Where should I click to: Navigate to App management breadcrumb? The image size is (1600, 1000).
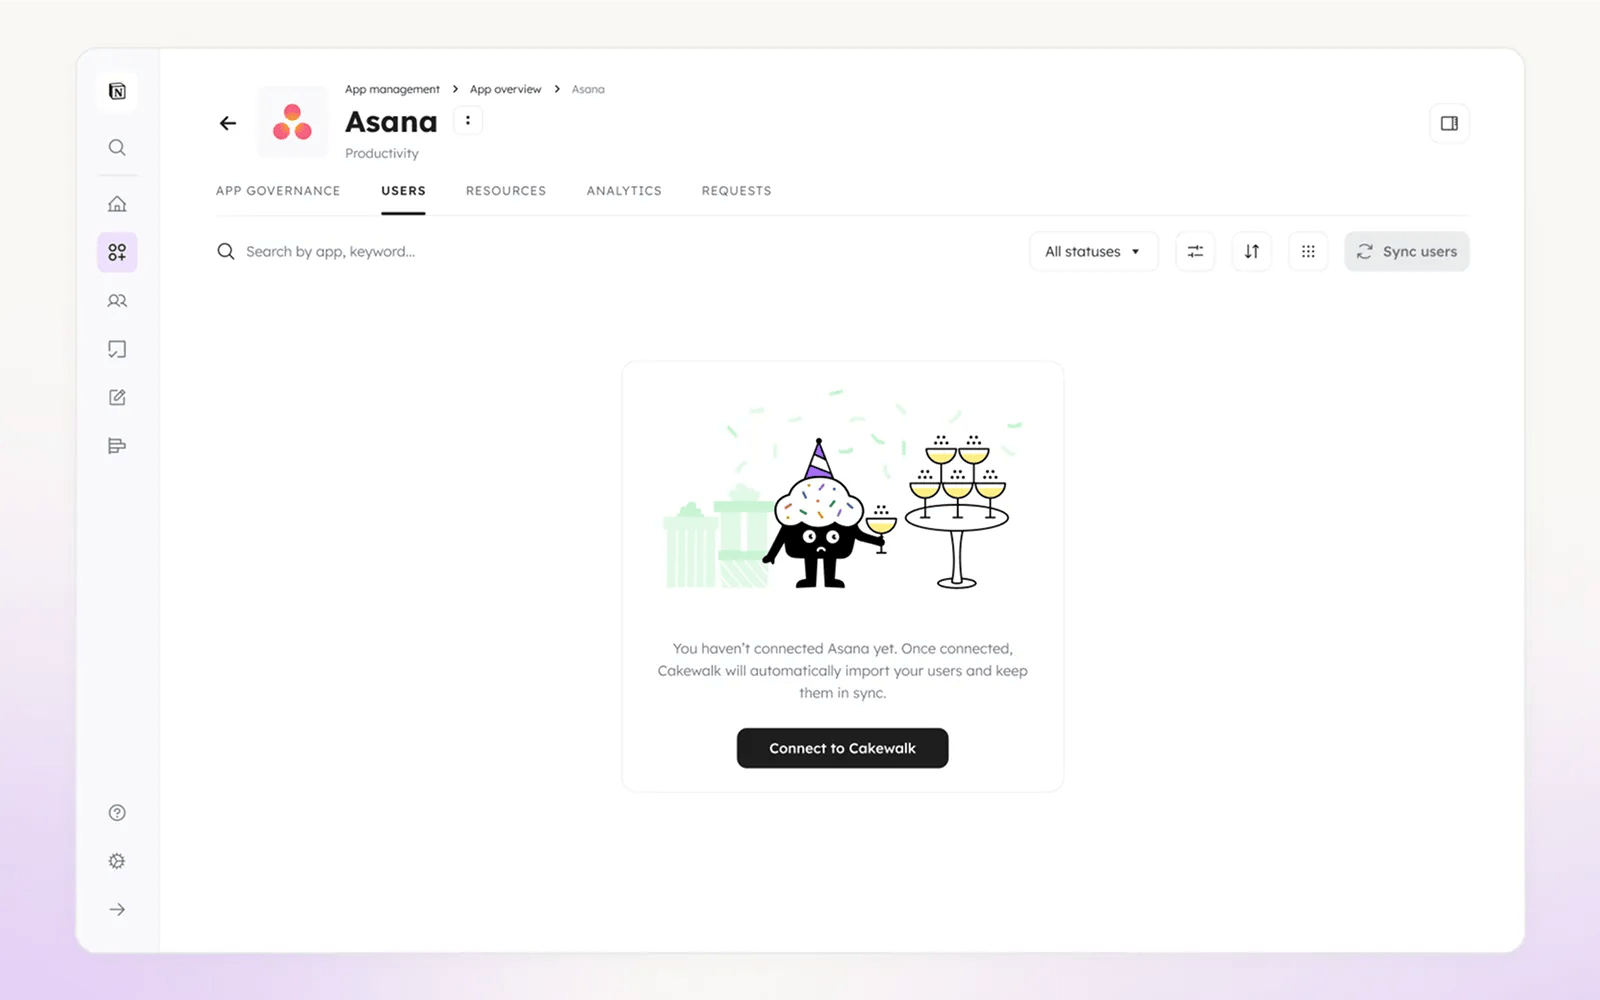pyautogui.click(x=392, y=89)
